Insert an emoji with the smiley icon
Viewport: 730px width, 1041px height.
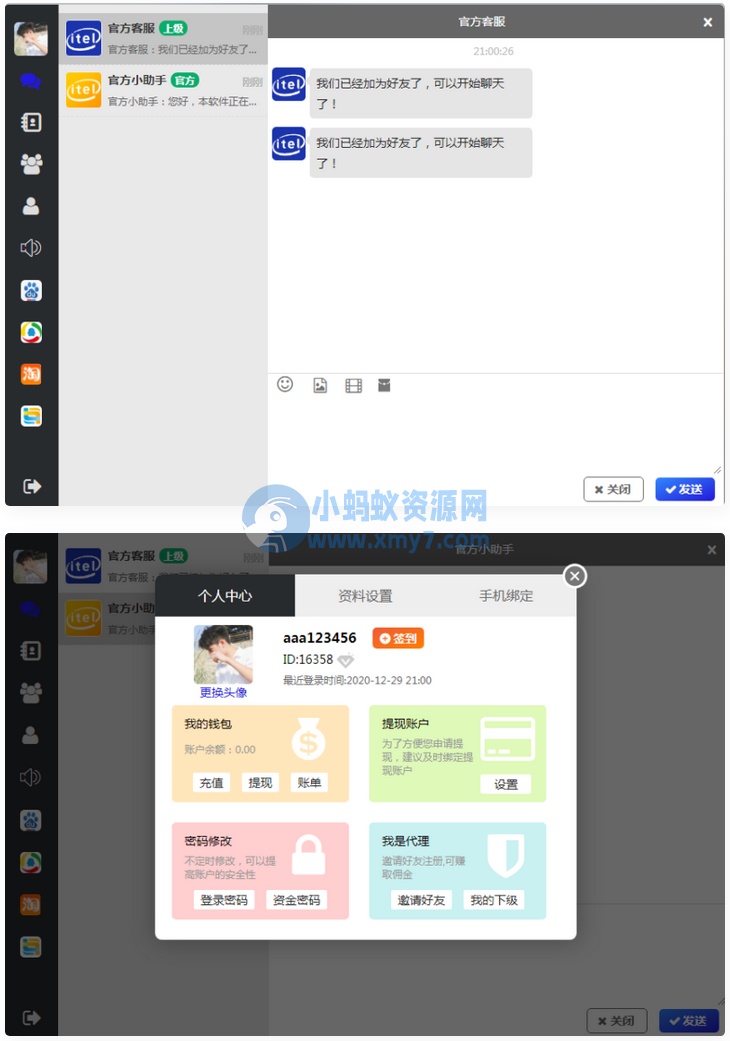click(x=285, y=384)
